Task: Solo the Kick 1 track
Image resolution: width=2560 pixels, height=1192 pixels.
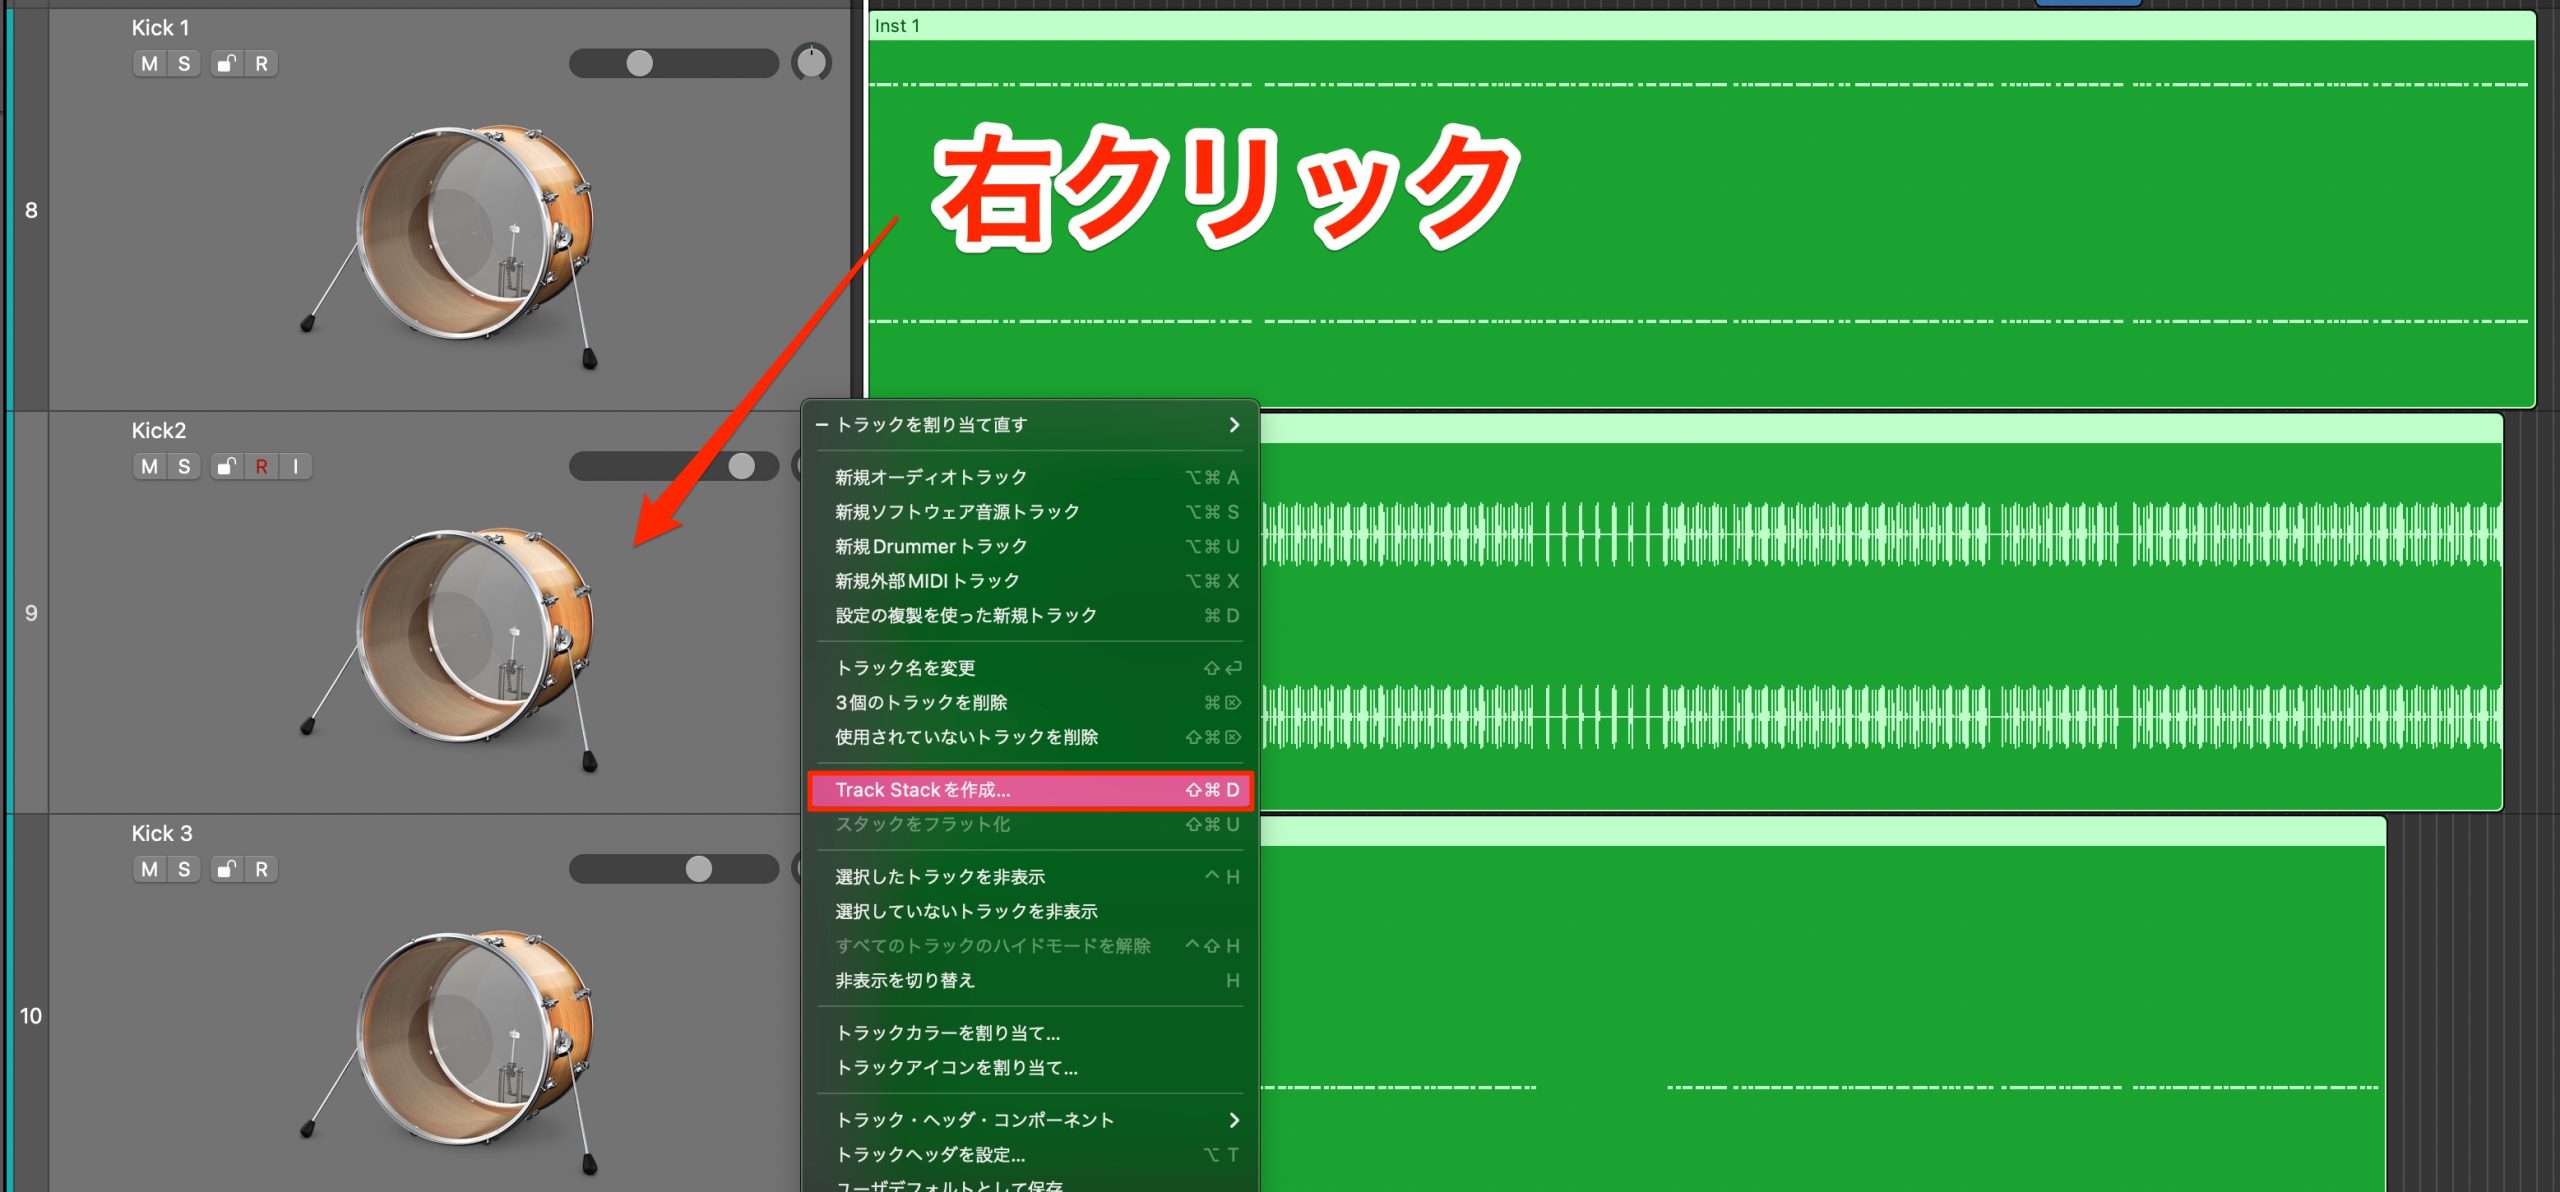Action: (184, 64)
